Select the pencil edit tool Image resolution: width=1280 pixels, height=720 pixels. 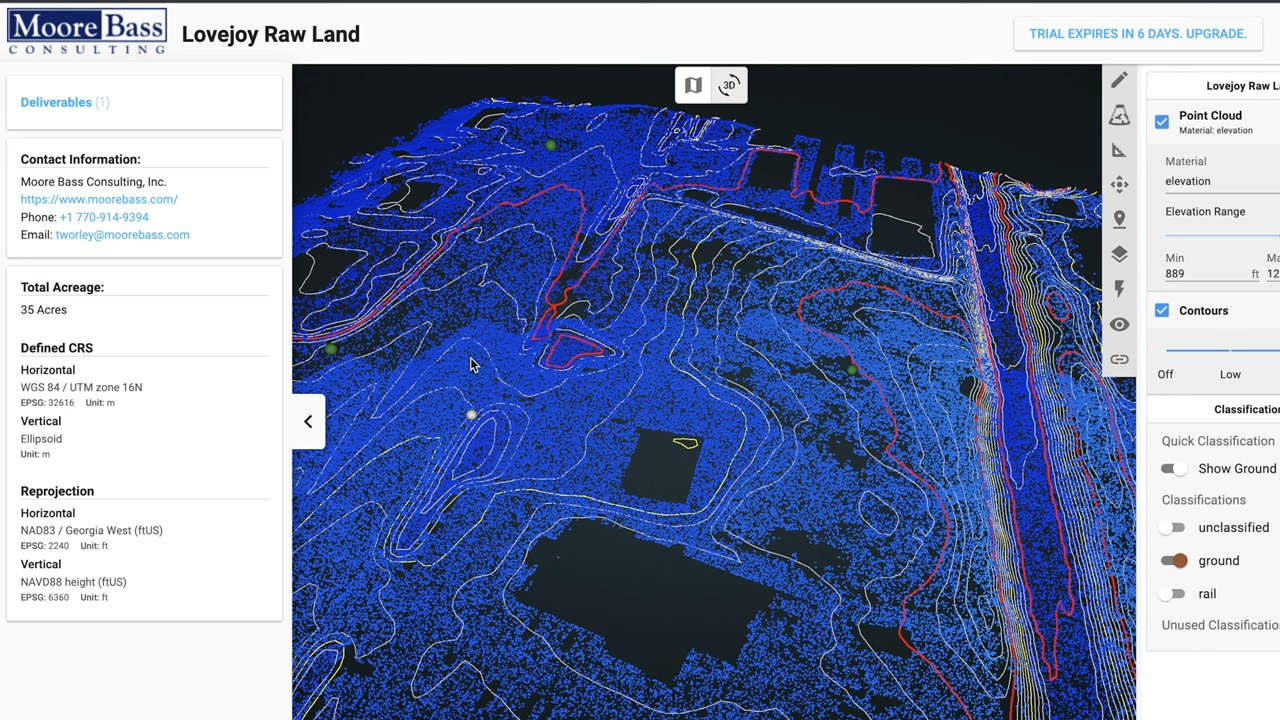tap(1119, 80)
